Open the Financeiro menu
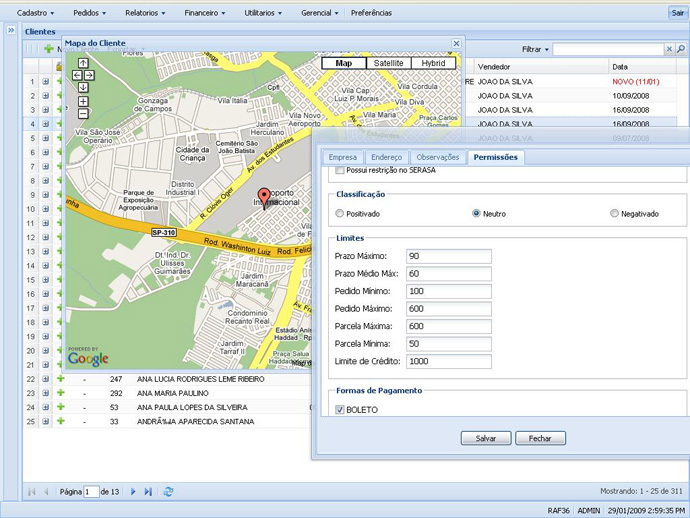Screen dimensions: 690x518 204,13
